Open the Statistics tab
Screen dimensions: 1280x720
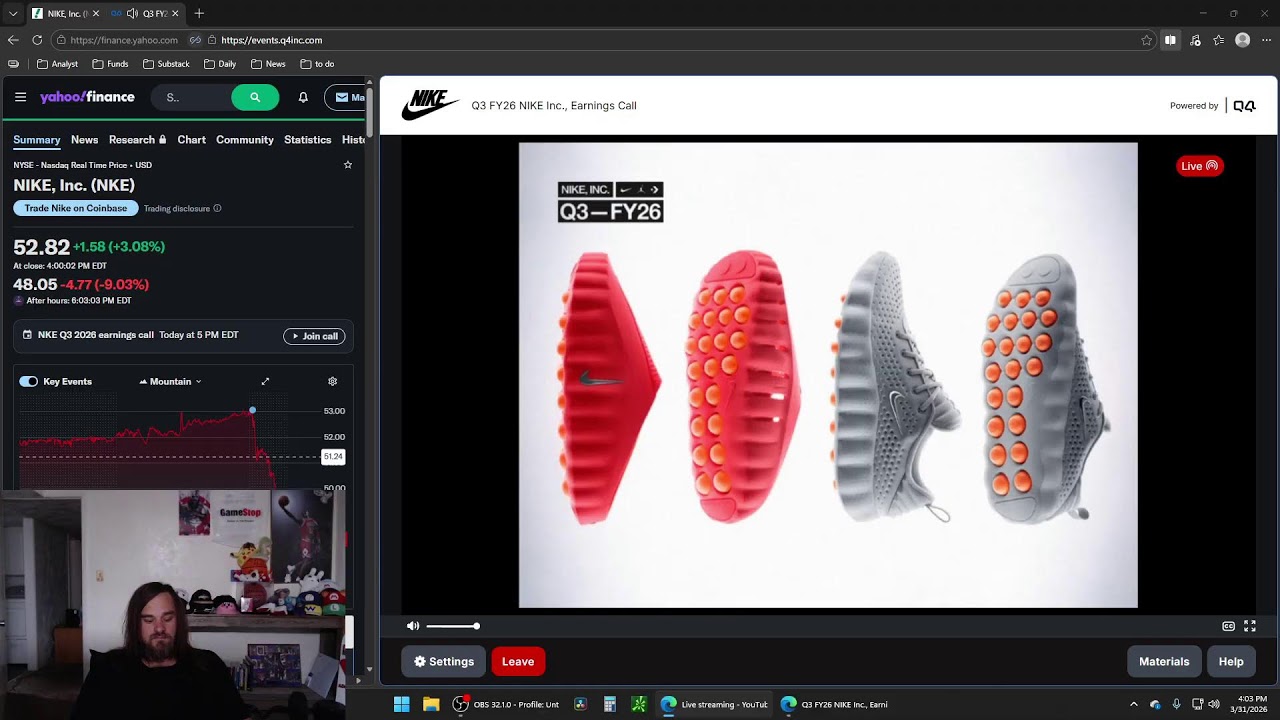click(307, 140)
